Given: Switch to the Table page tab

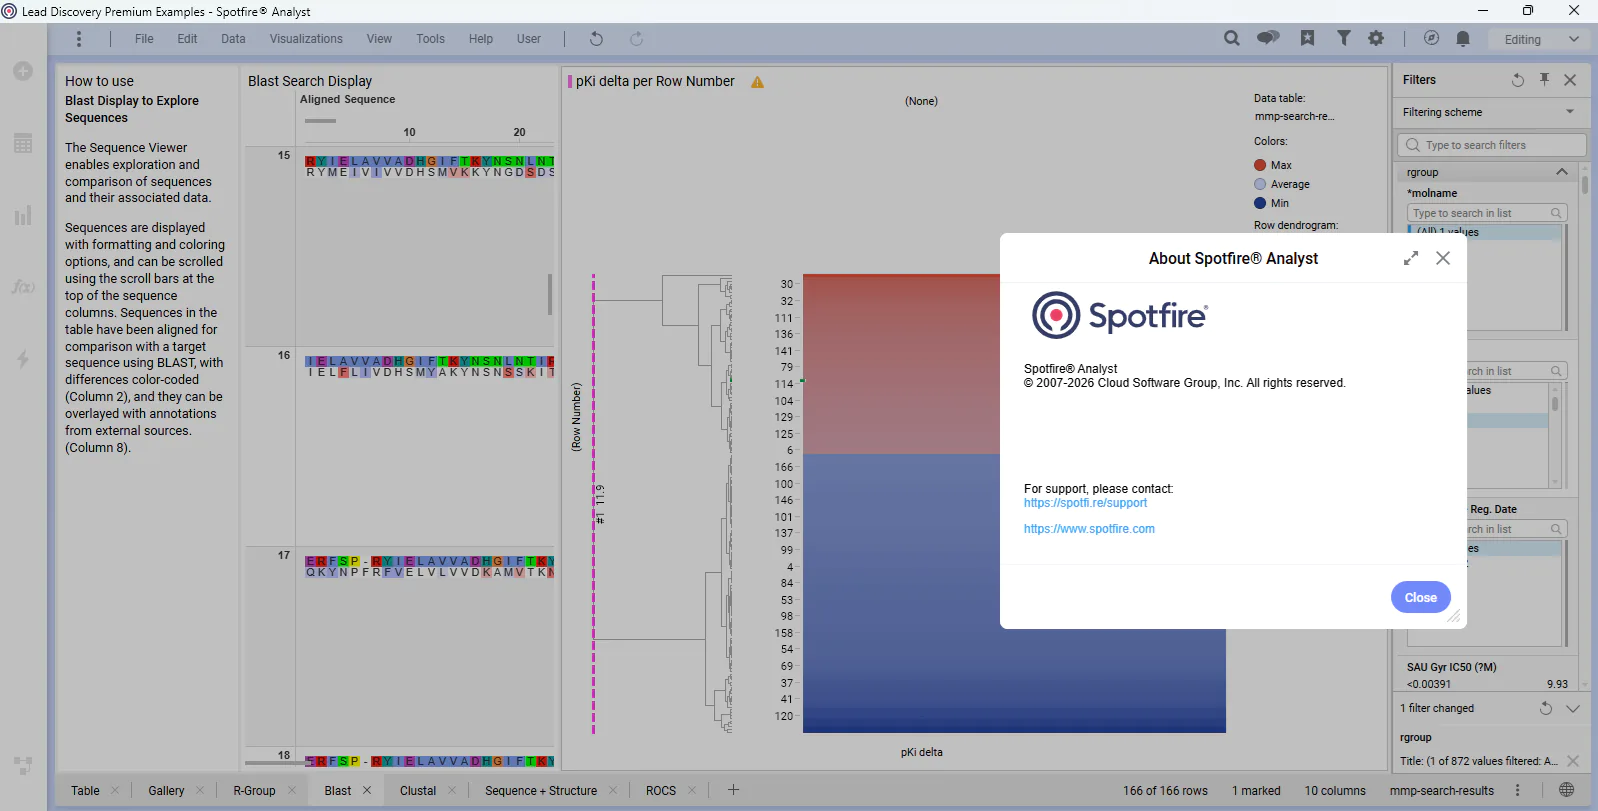Looking at the screenshot, I should [x=85, y=790].
